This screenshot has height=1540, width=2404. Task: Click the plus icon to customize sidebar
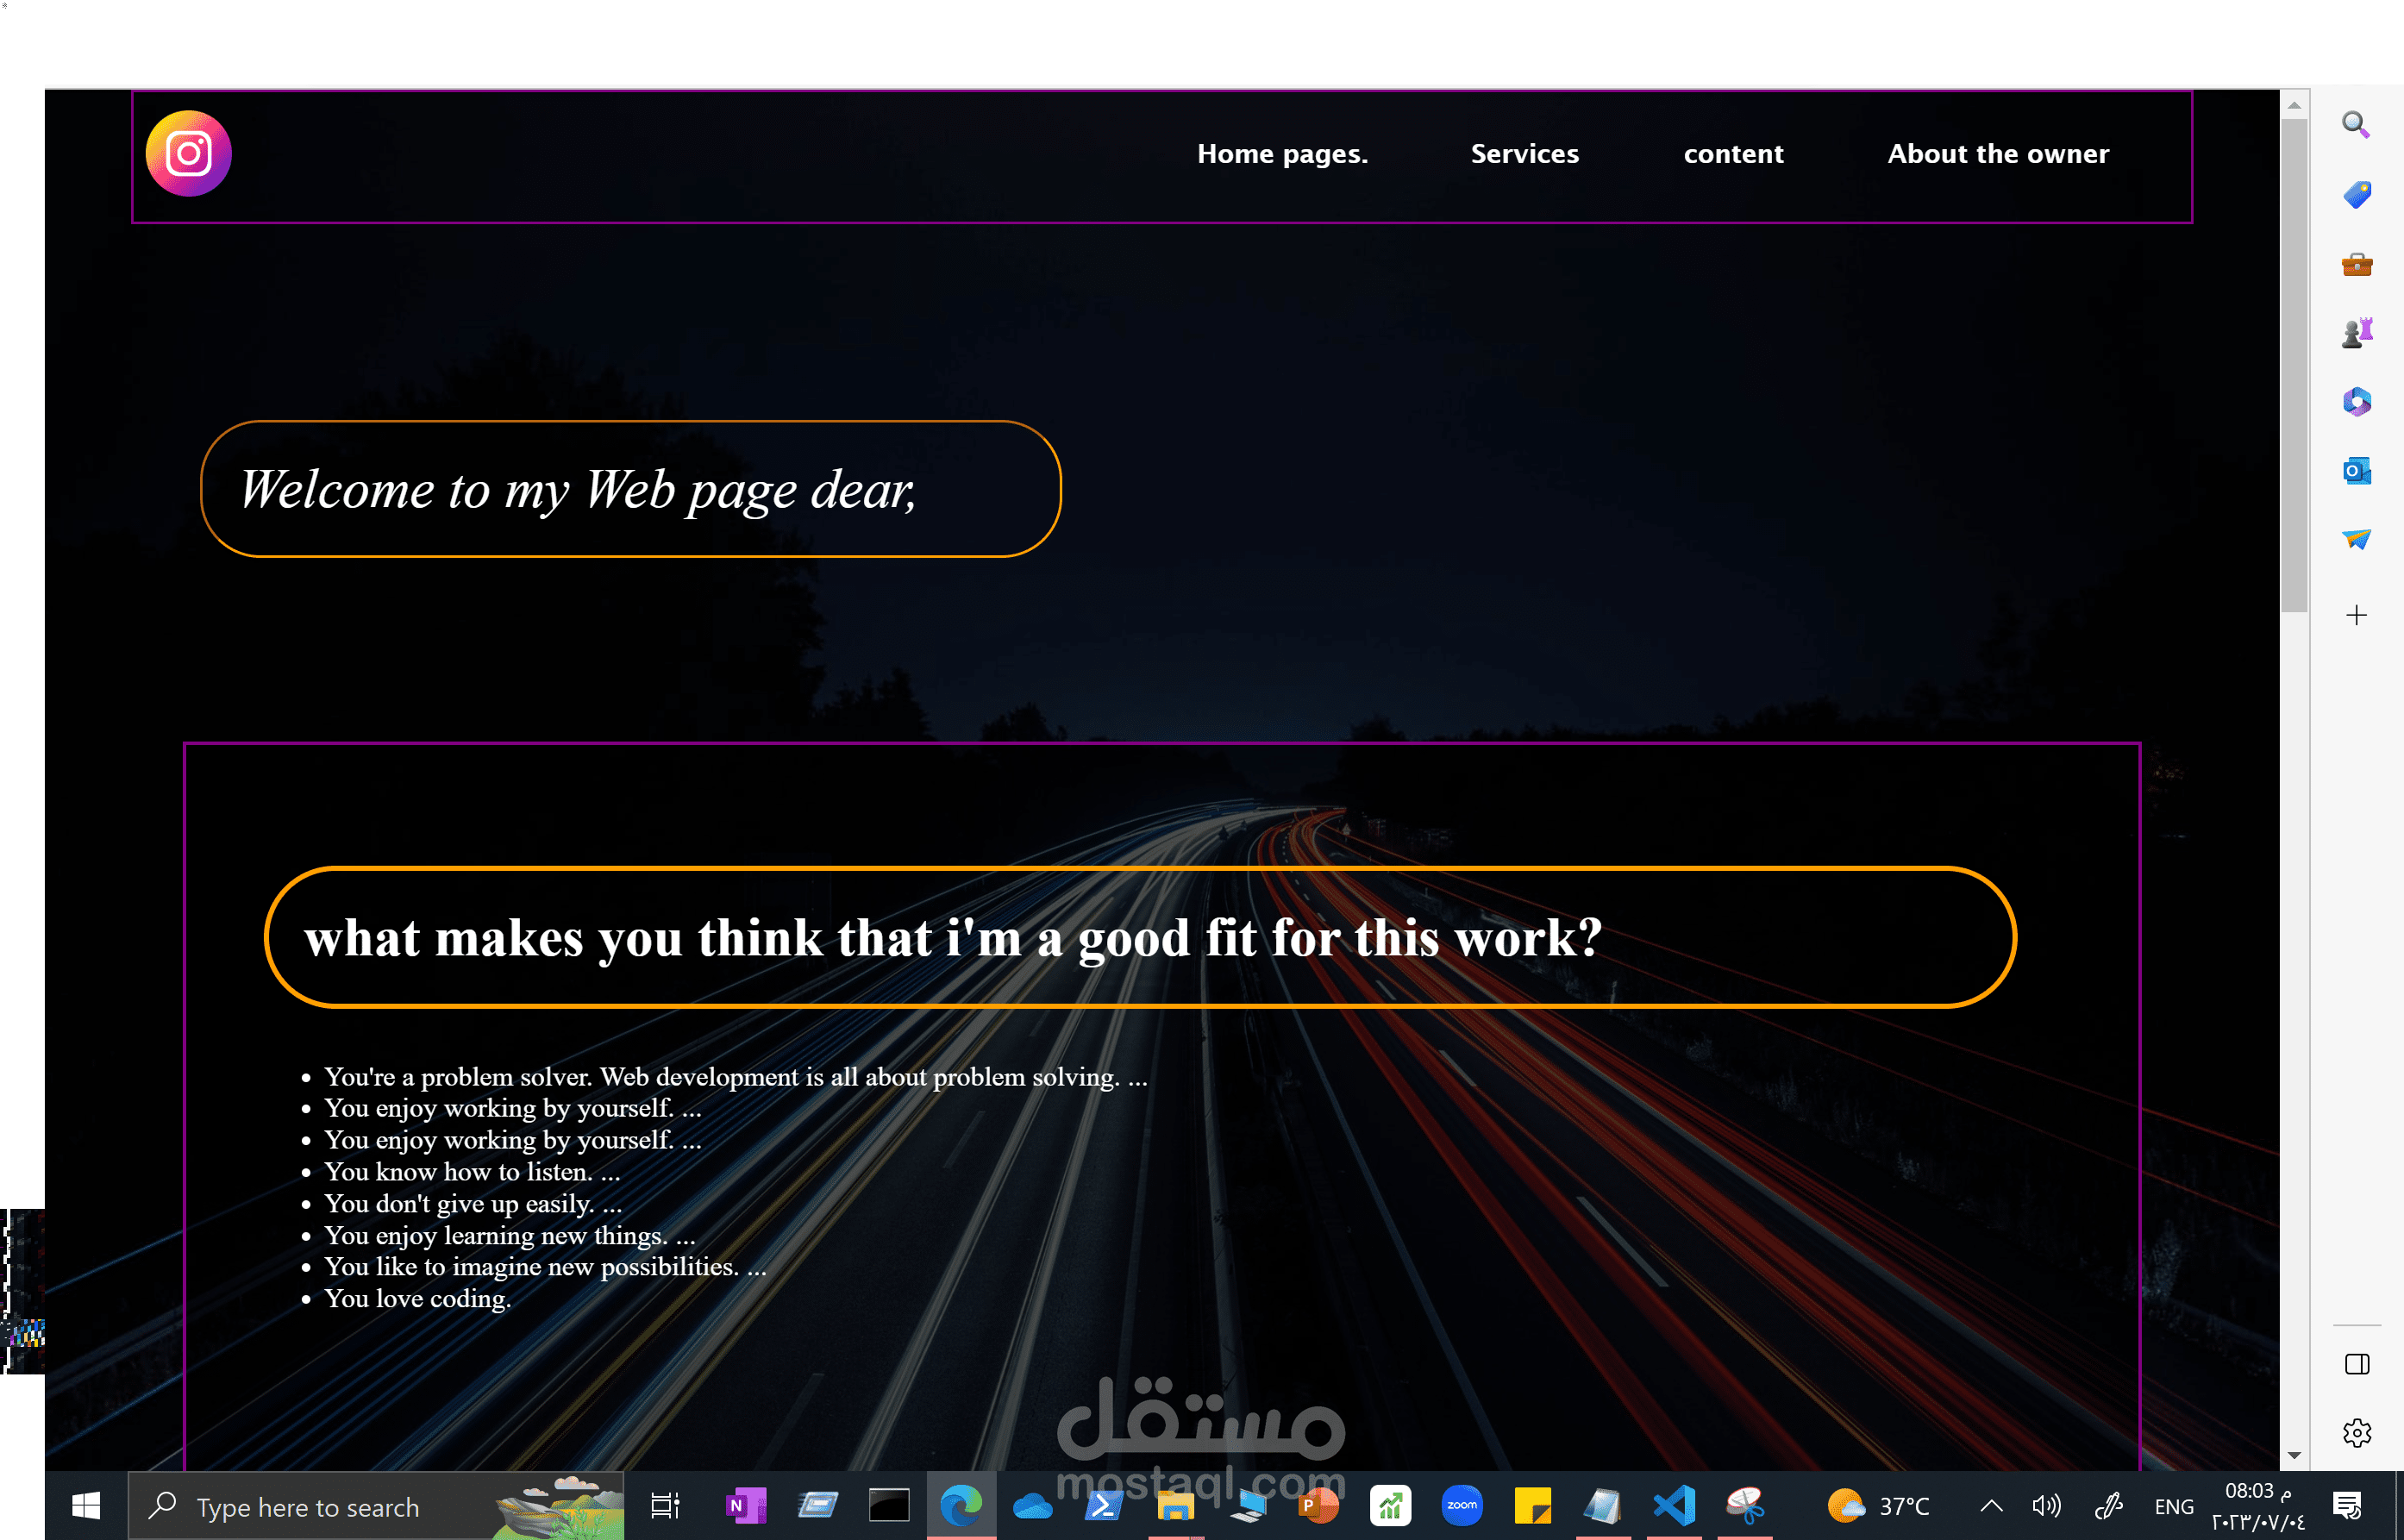click(2356, 615)
